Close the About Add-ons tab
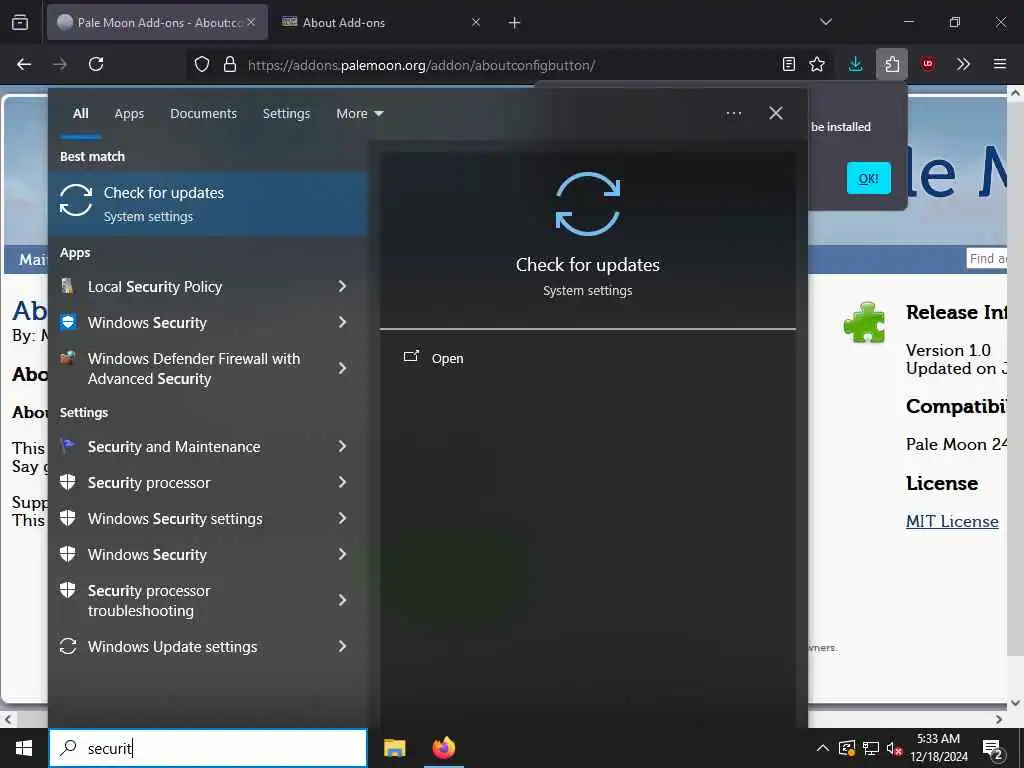Image resolution: width=1024 pixels, height=768 pixels. coord(476,22)
